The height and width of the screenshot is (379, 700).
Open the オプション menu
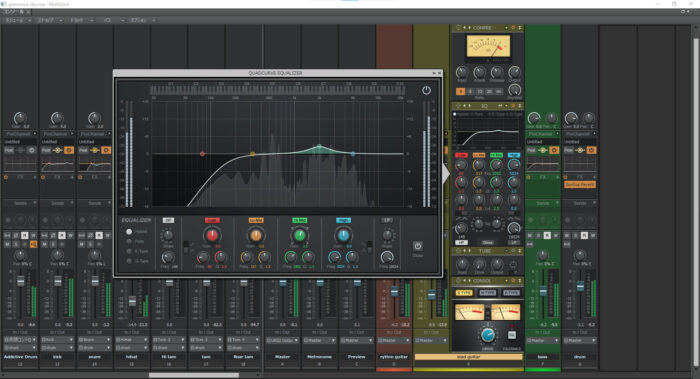point(142,20)
